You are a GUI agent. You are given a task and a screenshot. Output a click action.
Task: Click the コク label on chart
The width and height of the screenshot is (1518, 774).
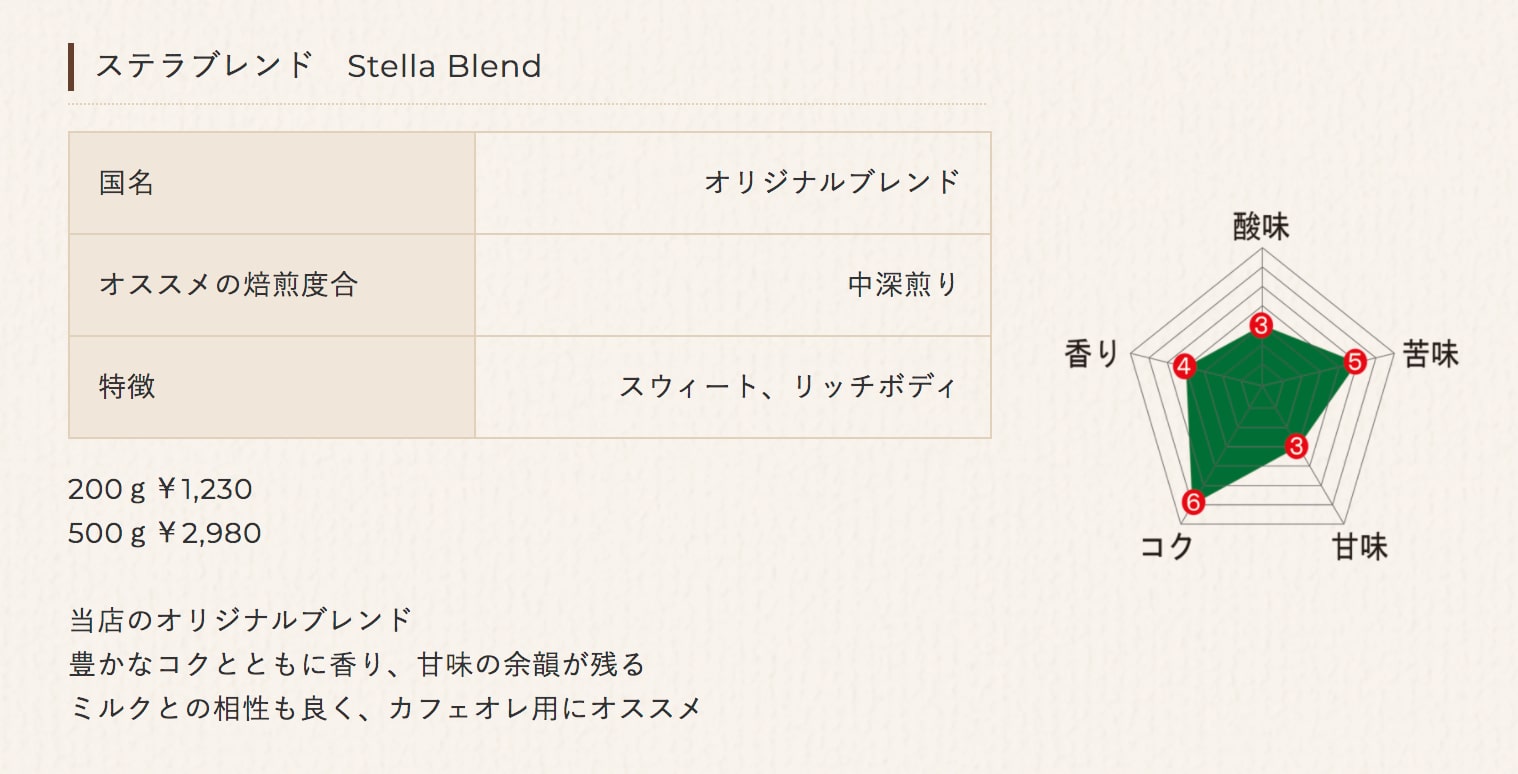coord(1167,546)
